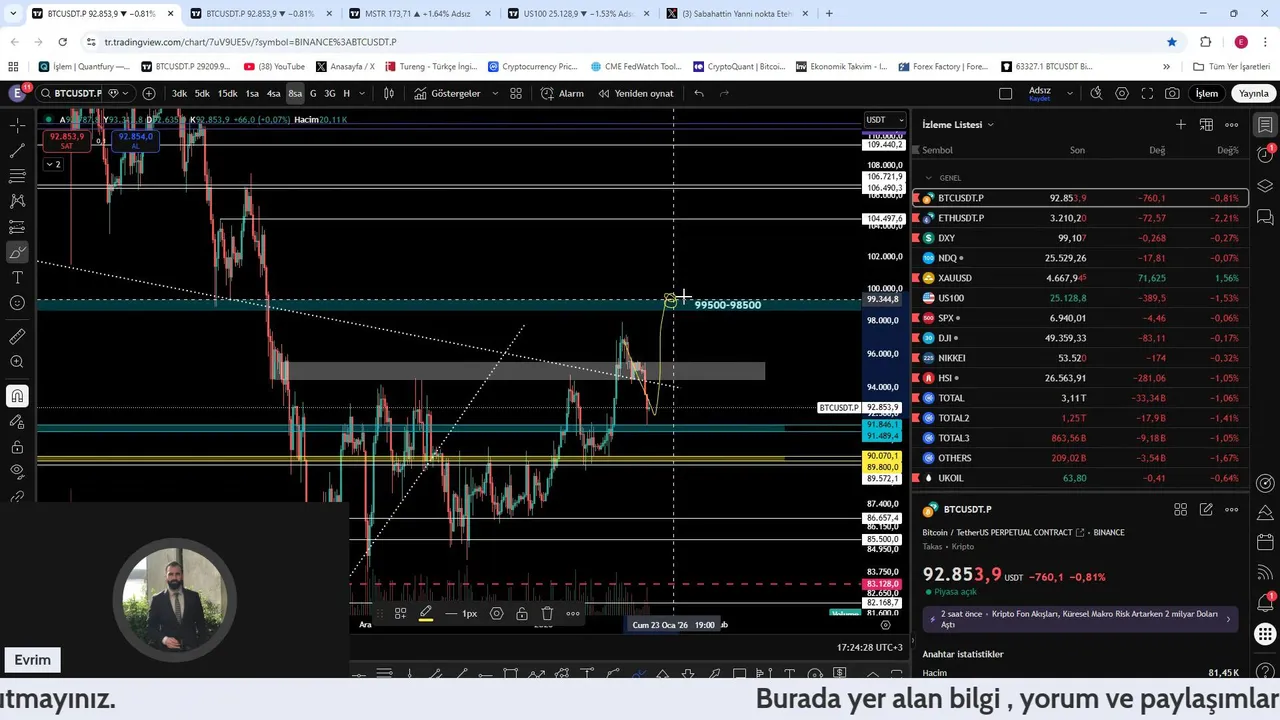Select XAUUSD in watchlist

point(1080,278)
